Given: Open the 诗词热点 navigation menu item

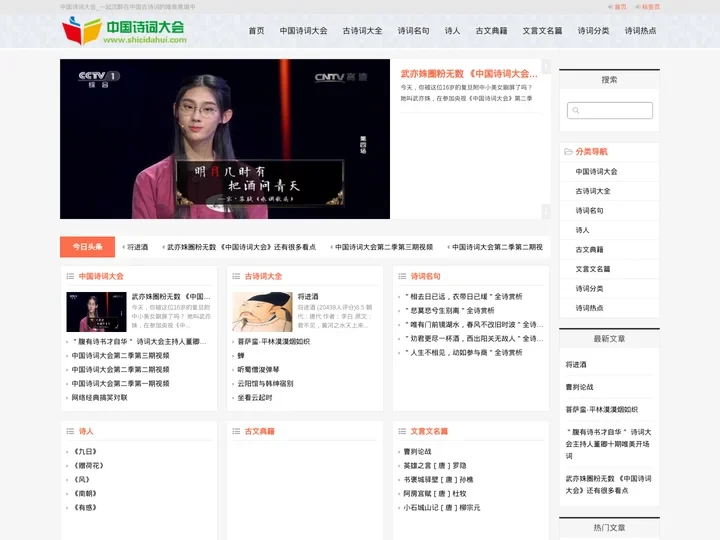Looking at the screenshot, I should [640, 31].
